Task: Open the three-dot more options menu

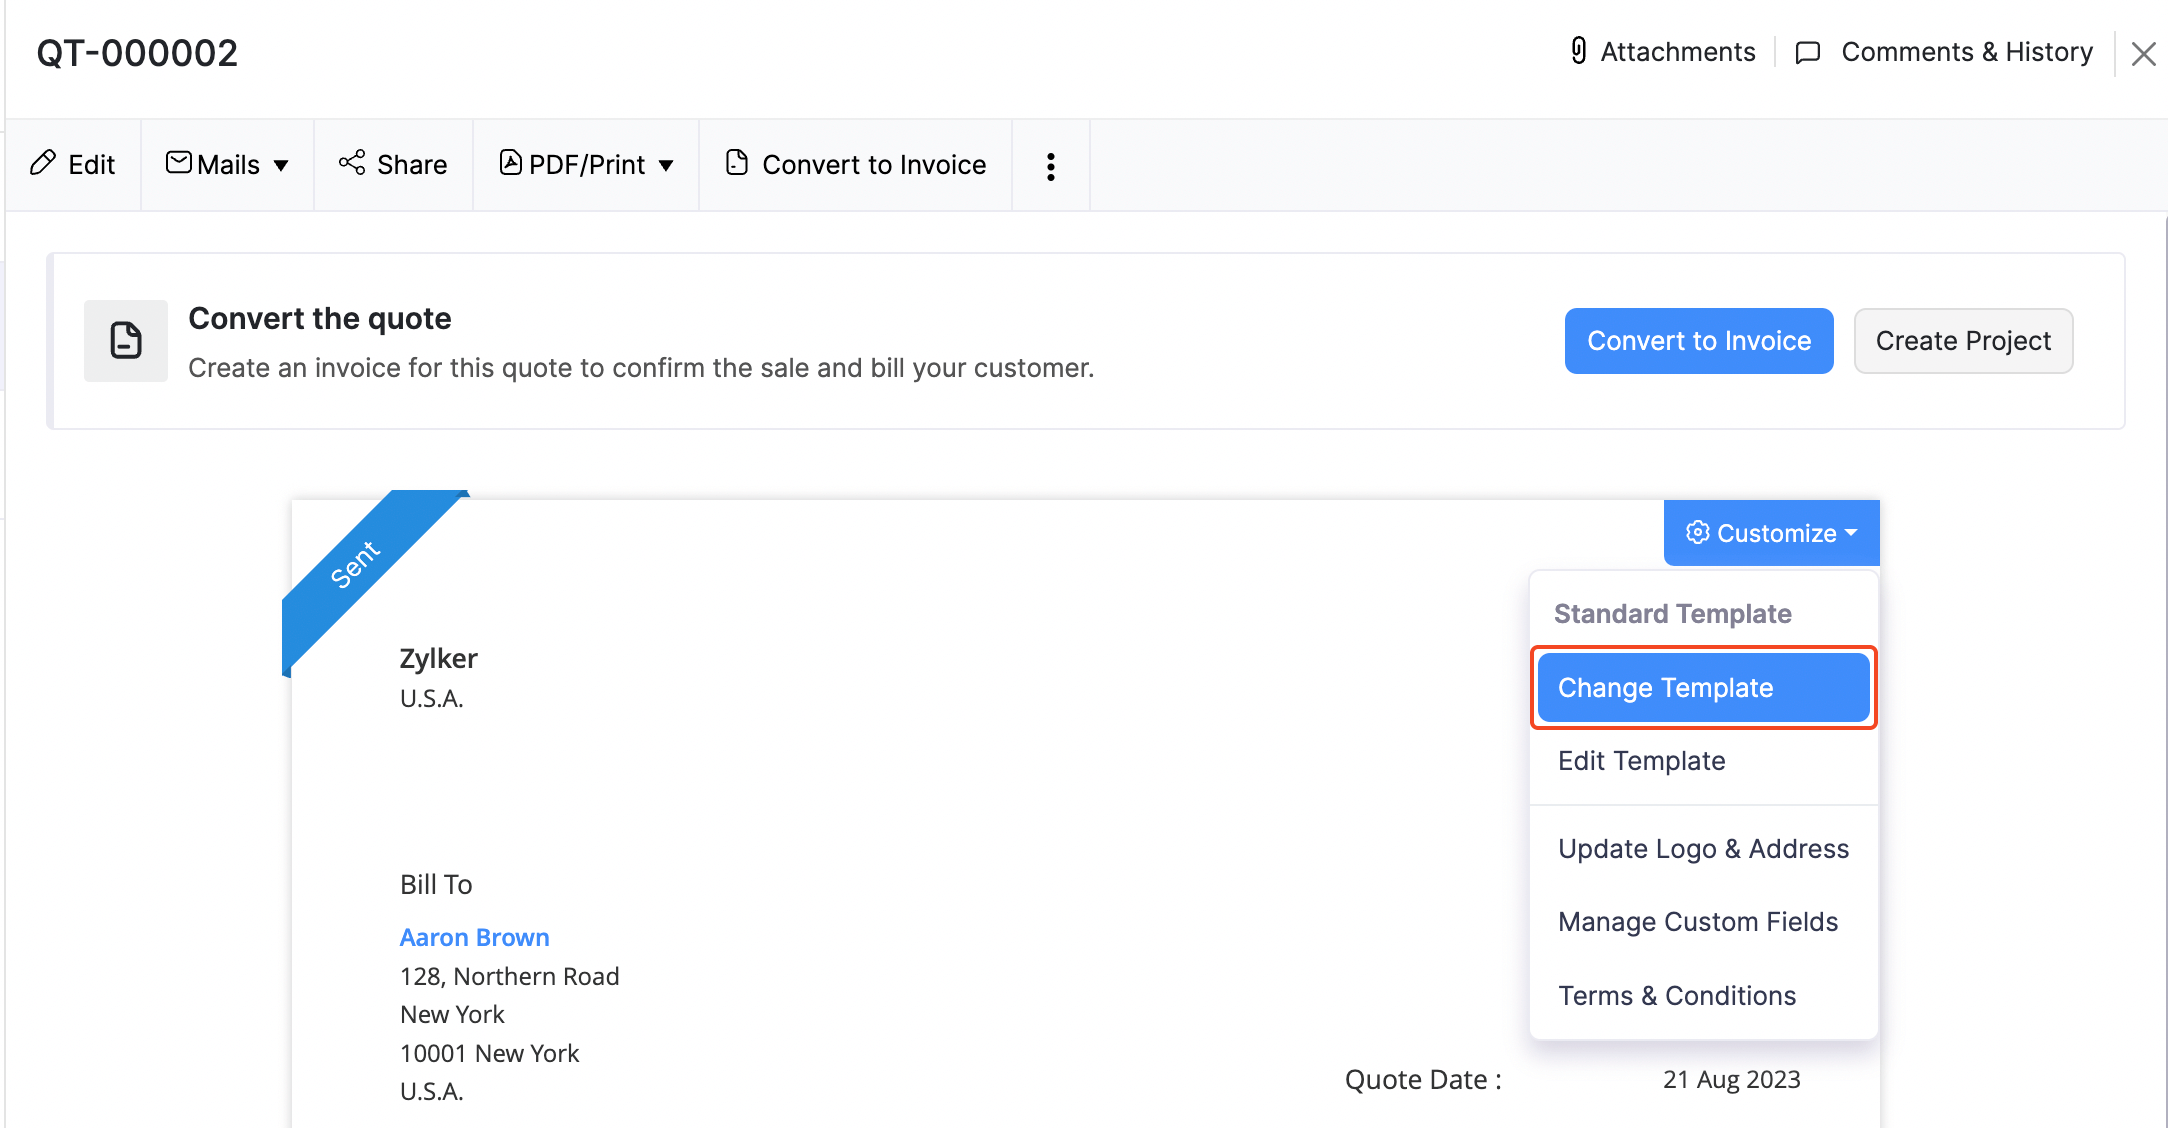Action: (x=1050, y=166)
